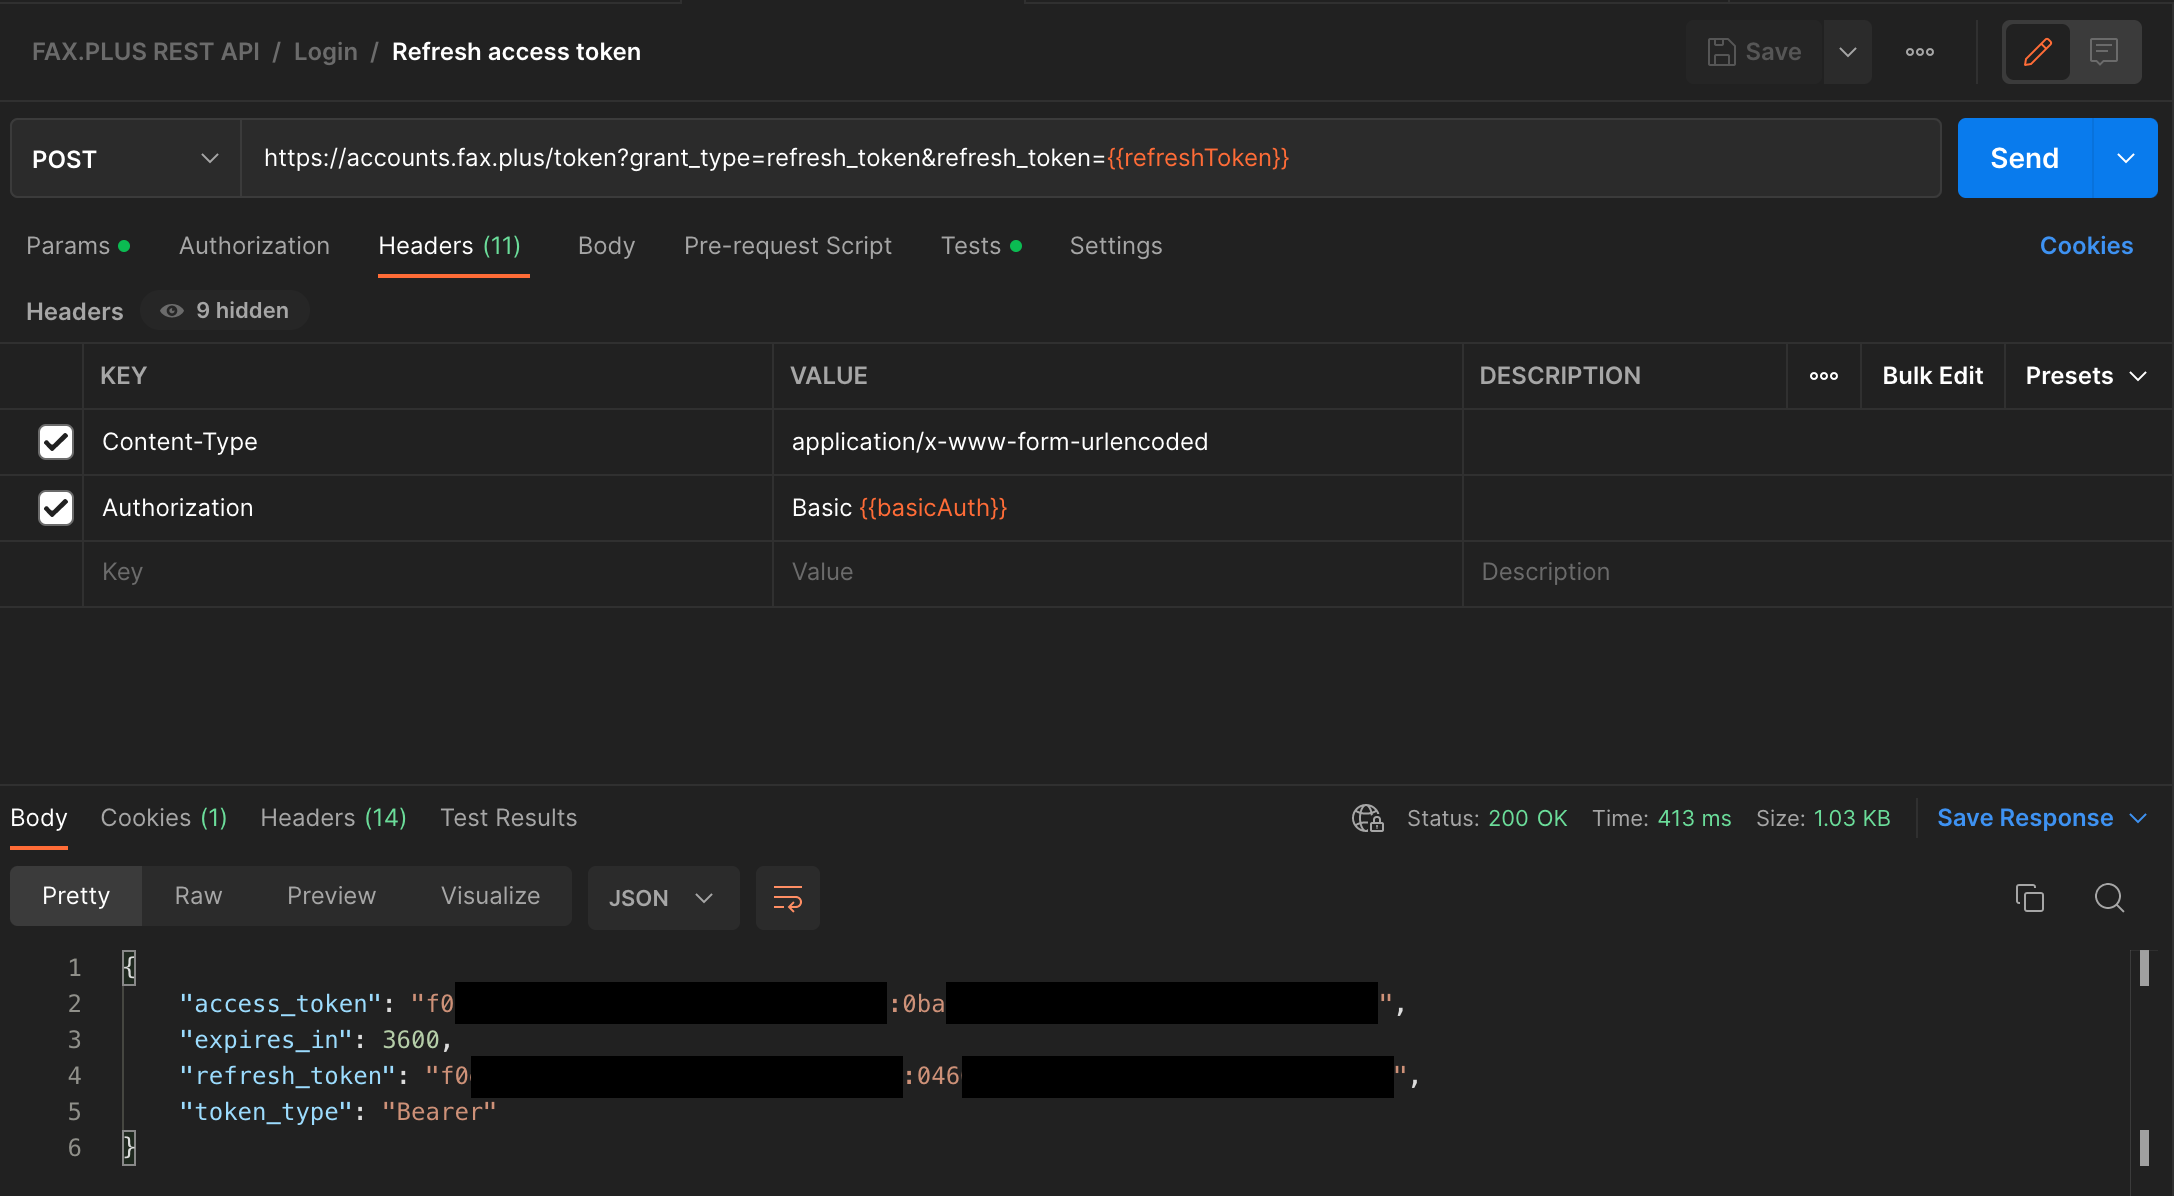This screenshot has height=1196, width=2174.
Task: Click the response body scrollbar thumb
Action: click(2144, 968)
